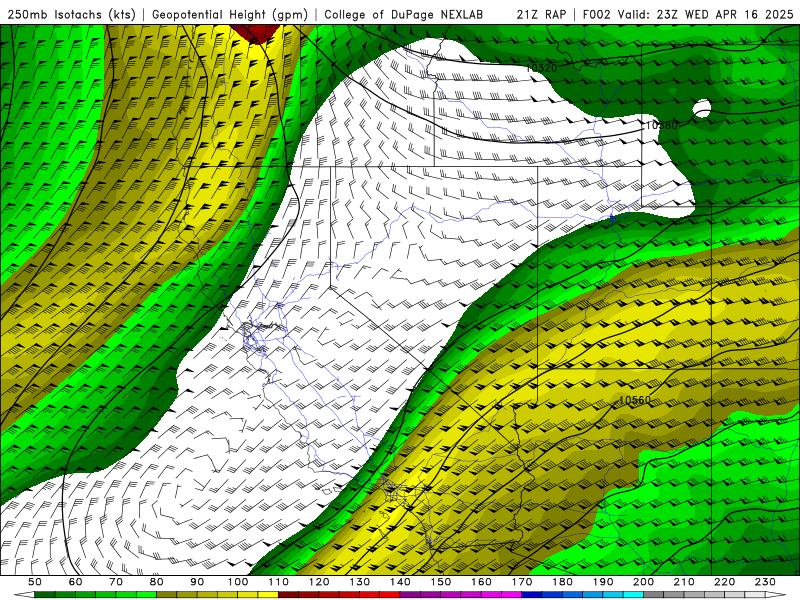Click the bright red swatch just left of 140
This screenshot has height=600, width=800.
pyautogui.click(x=390, y=595)
